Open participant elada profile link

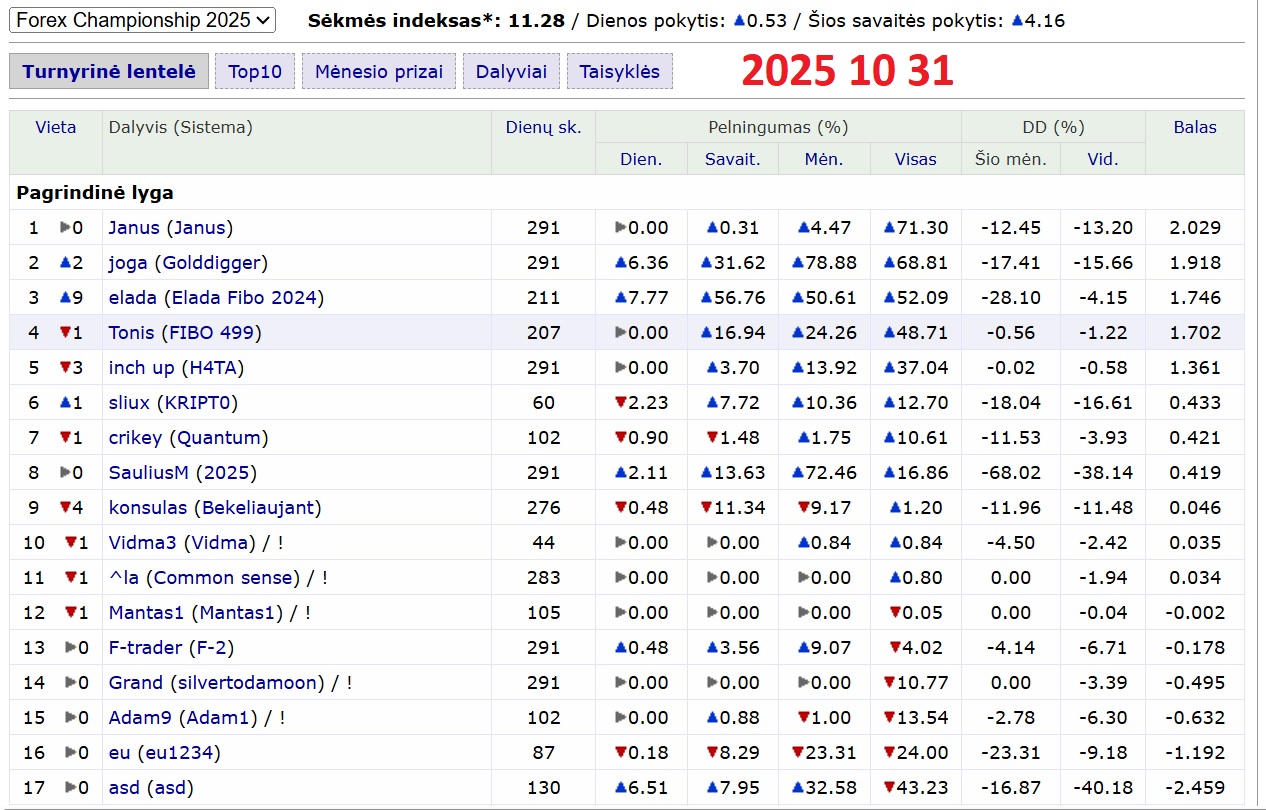[132, 298]
